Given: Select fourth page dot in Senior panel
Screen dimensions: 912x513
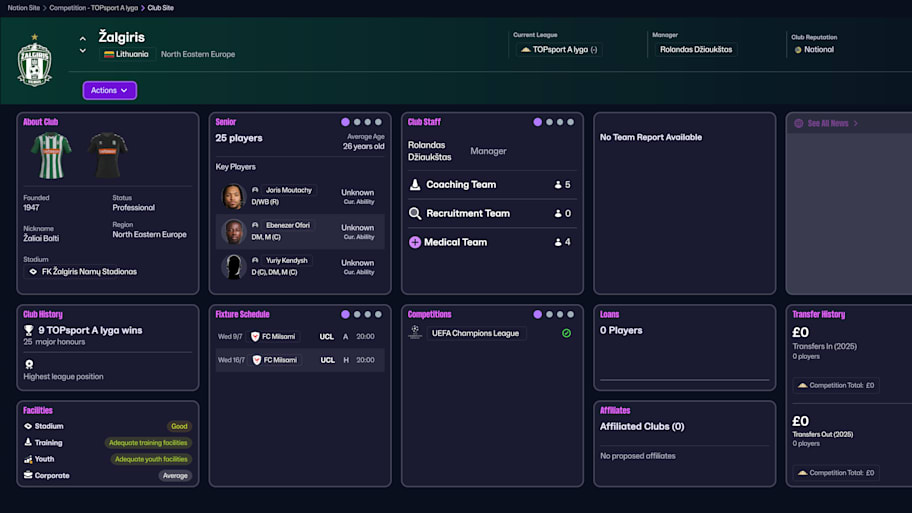Looking at the screenshot, I should pos(378,122).
